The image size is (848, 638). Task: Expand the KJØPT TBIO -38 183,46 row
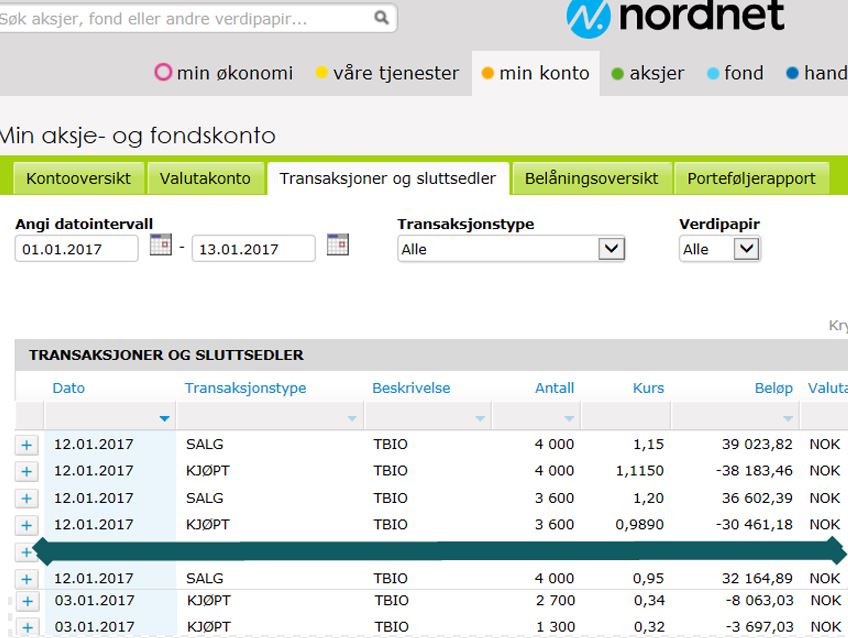(x=26, y=471)
